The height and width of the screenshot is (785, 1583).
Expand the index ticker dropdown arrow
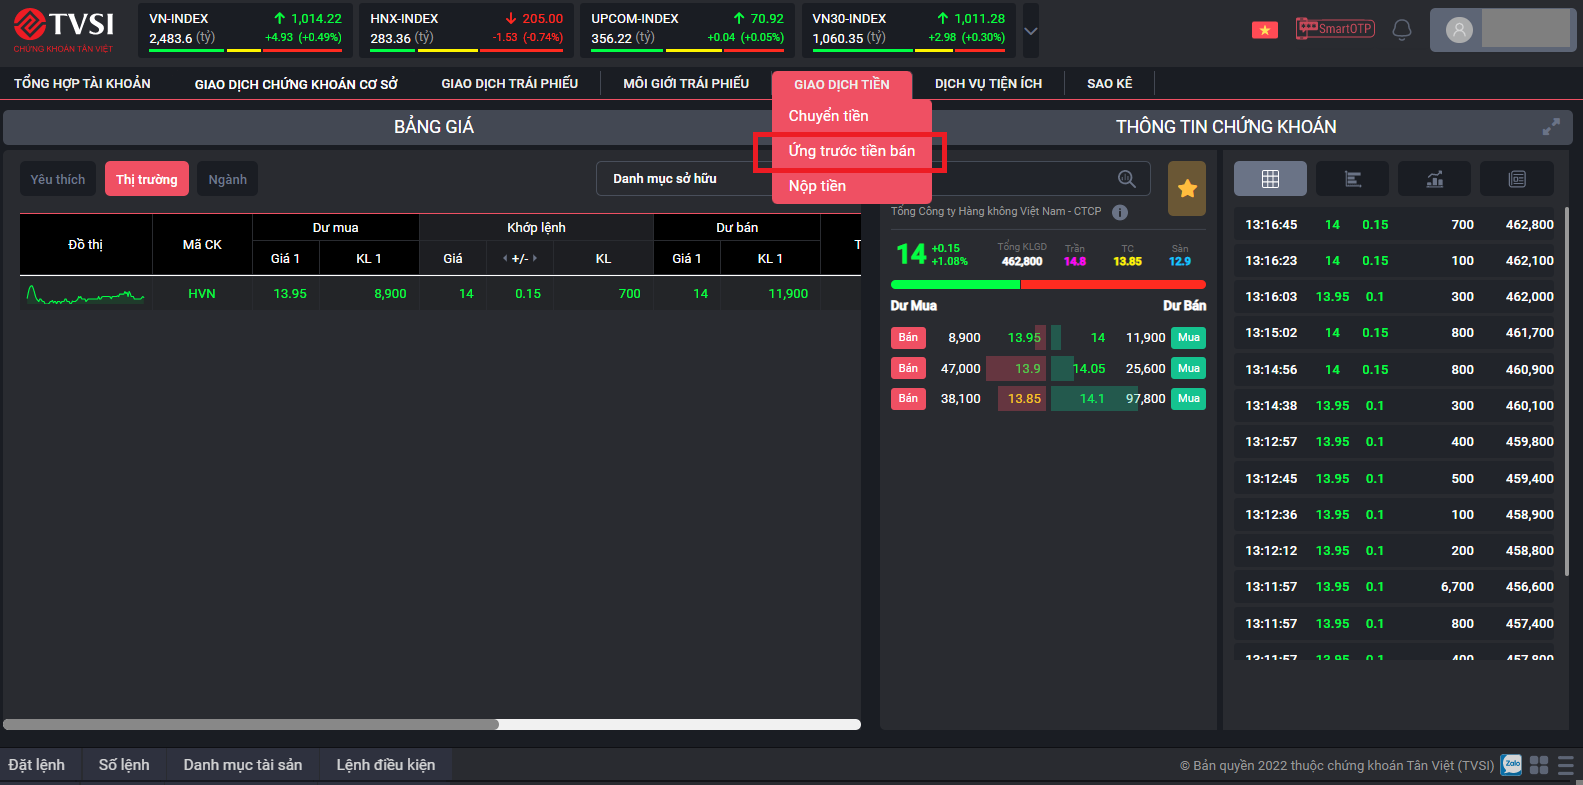tap(1031, 31)
